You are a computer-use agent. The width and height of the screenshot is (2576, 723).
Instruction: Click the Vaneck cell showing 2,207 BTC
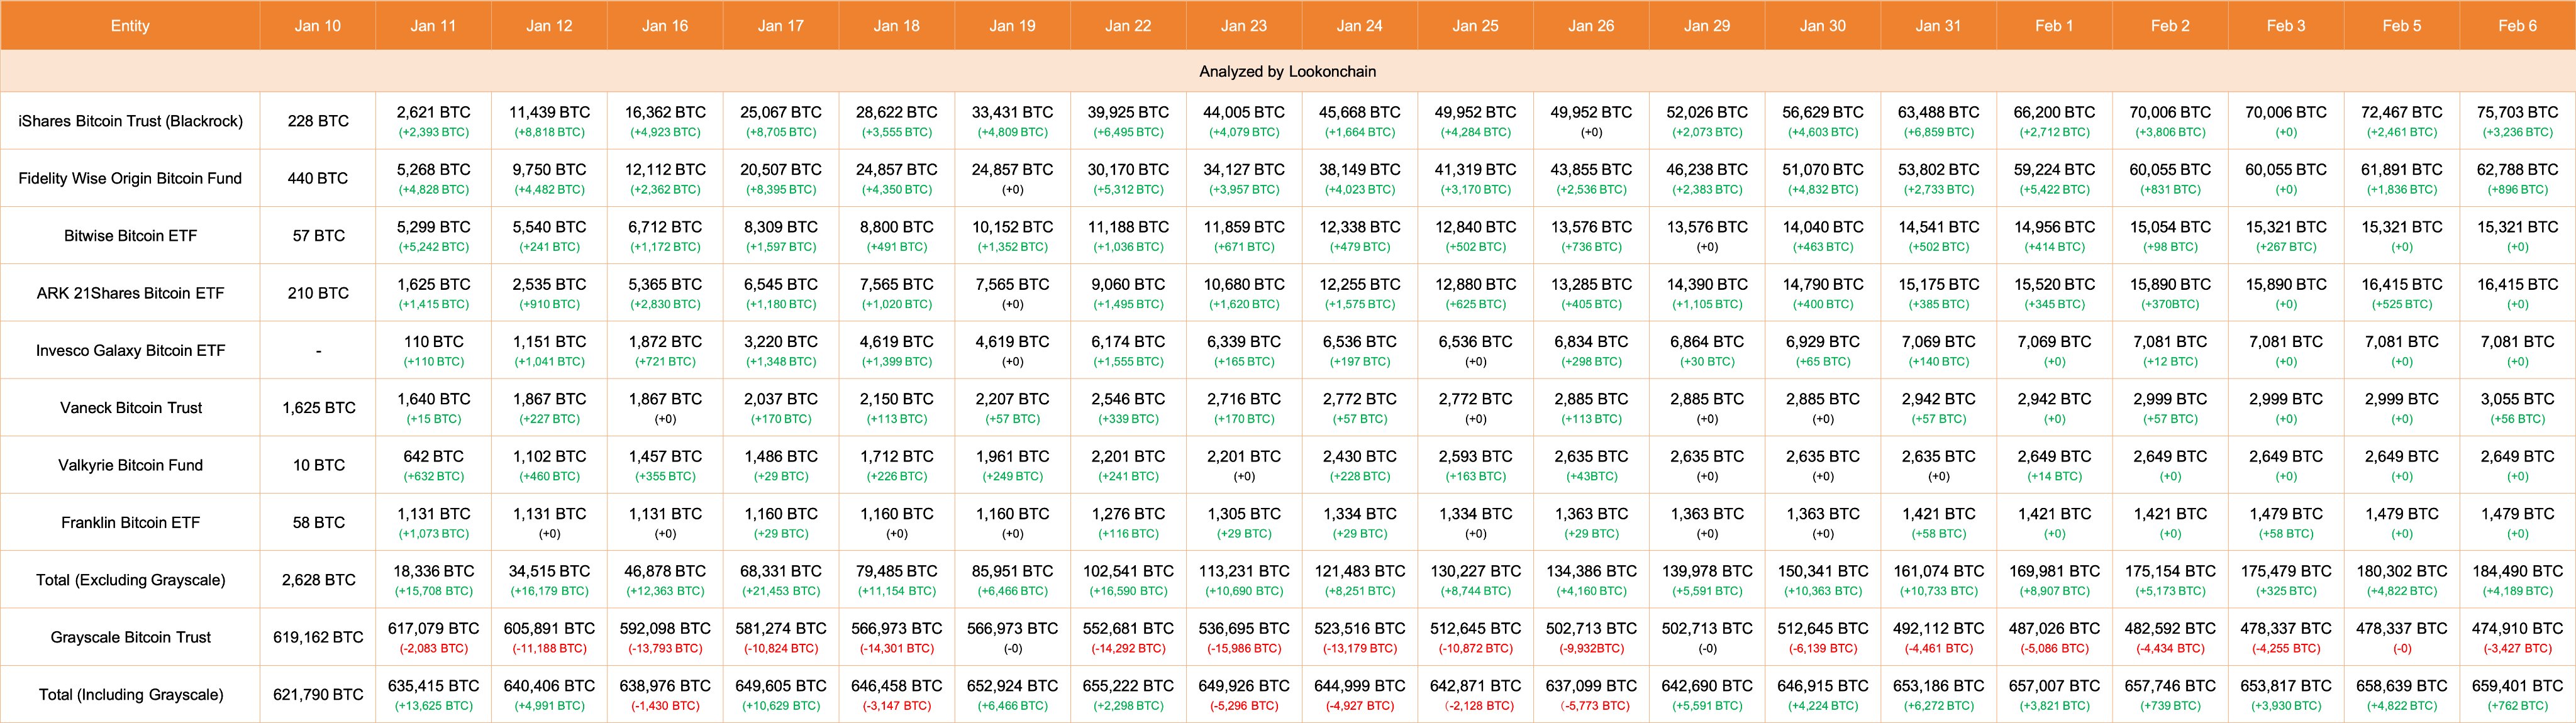click(1012, 407)
